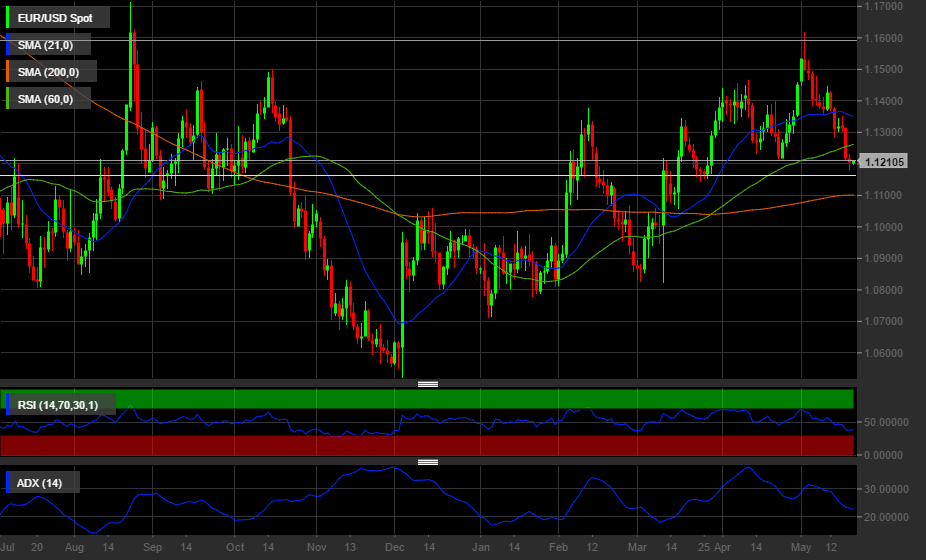Select the ADX (14) indicator label
The width and height of the screenshot is (926, 560).
coord(40,484)
